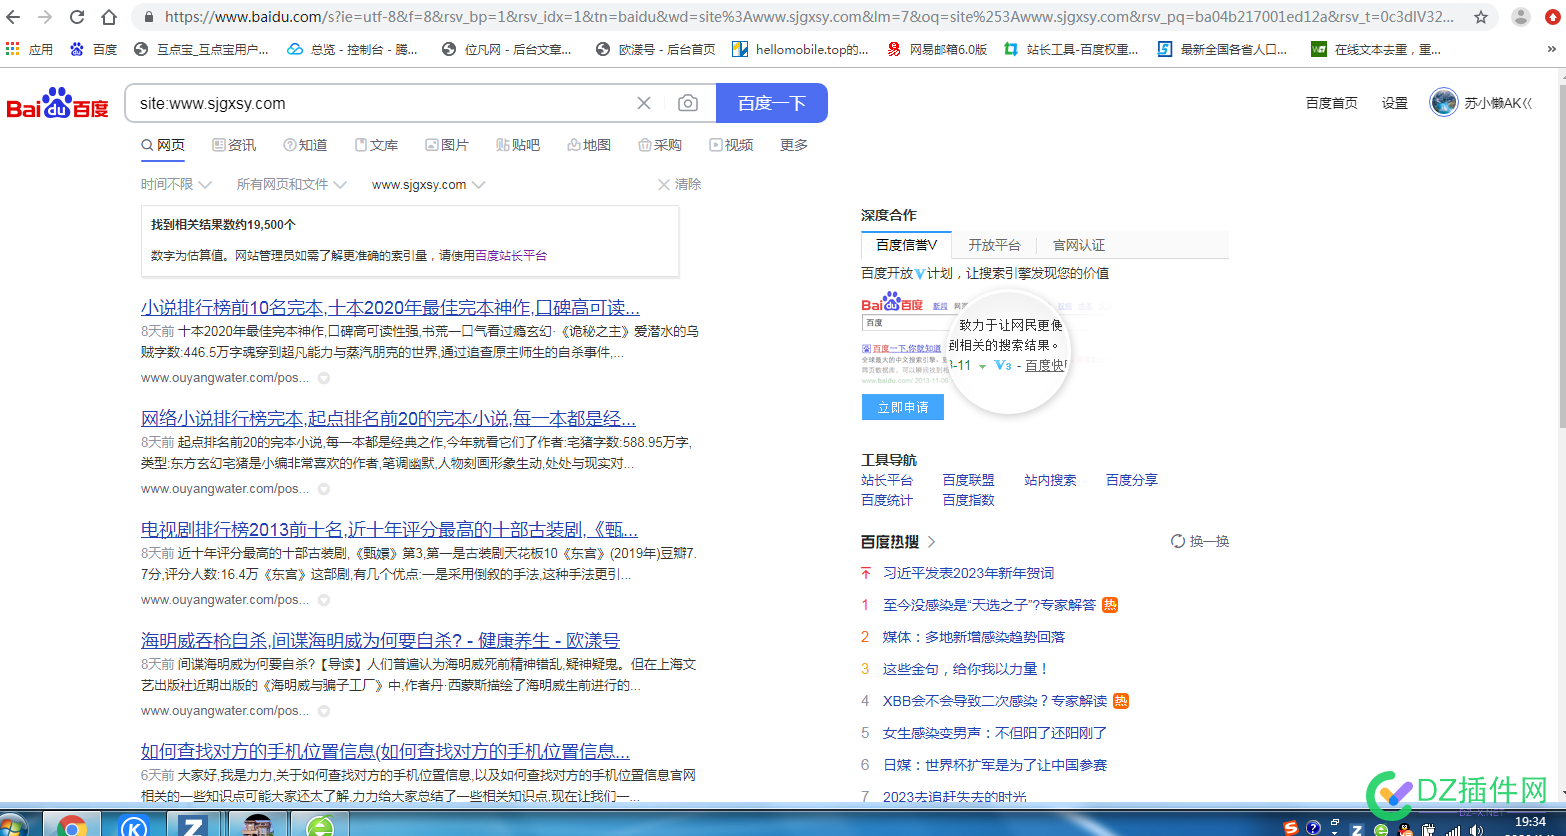Click the Baidu logo
Image resolution: width=1566 pixels, height=836 pixels.
(58, 103)
